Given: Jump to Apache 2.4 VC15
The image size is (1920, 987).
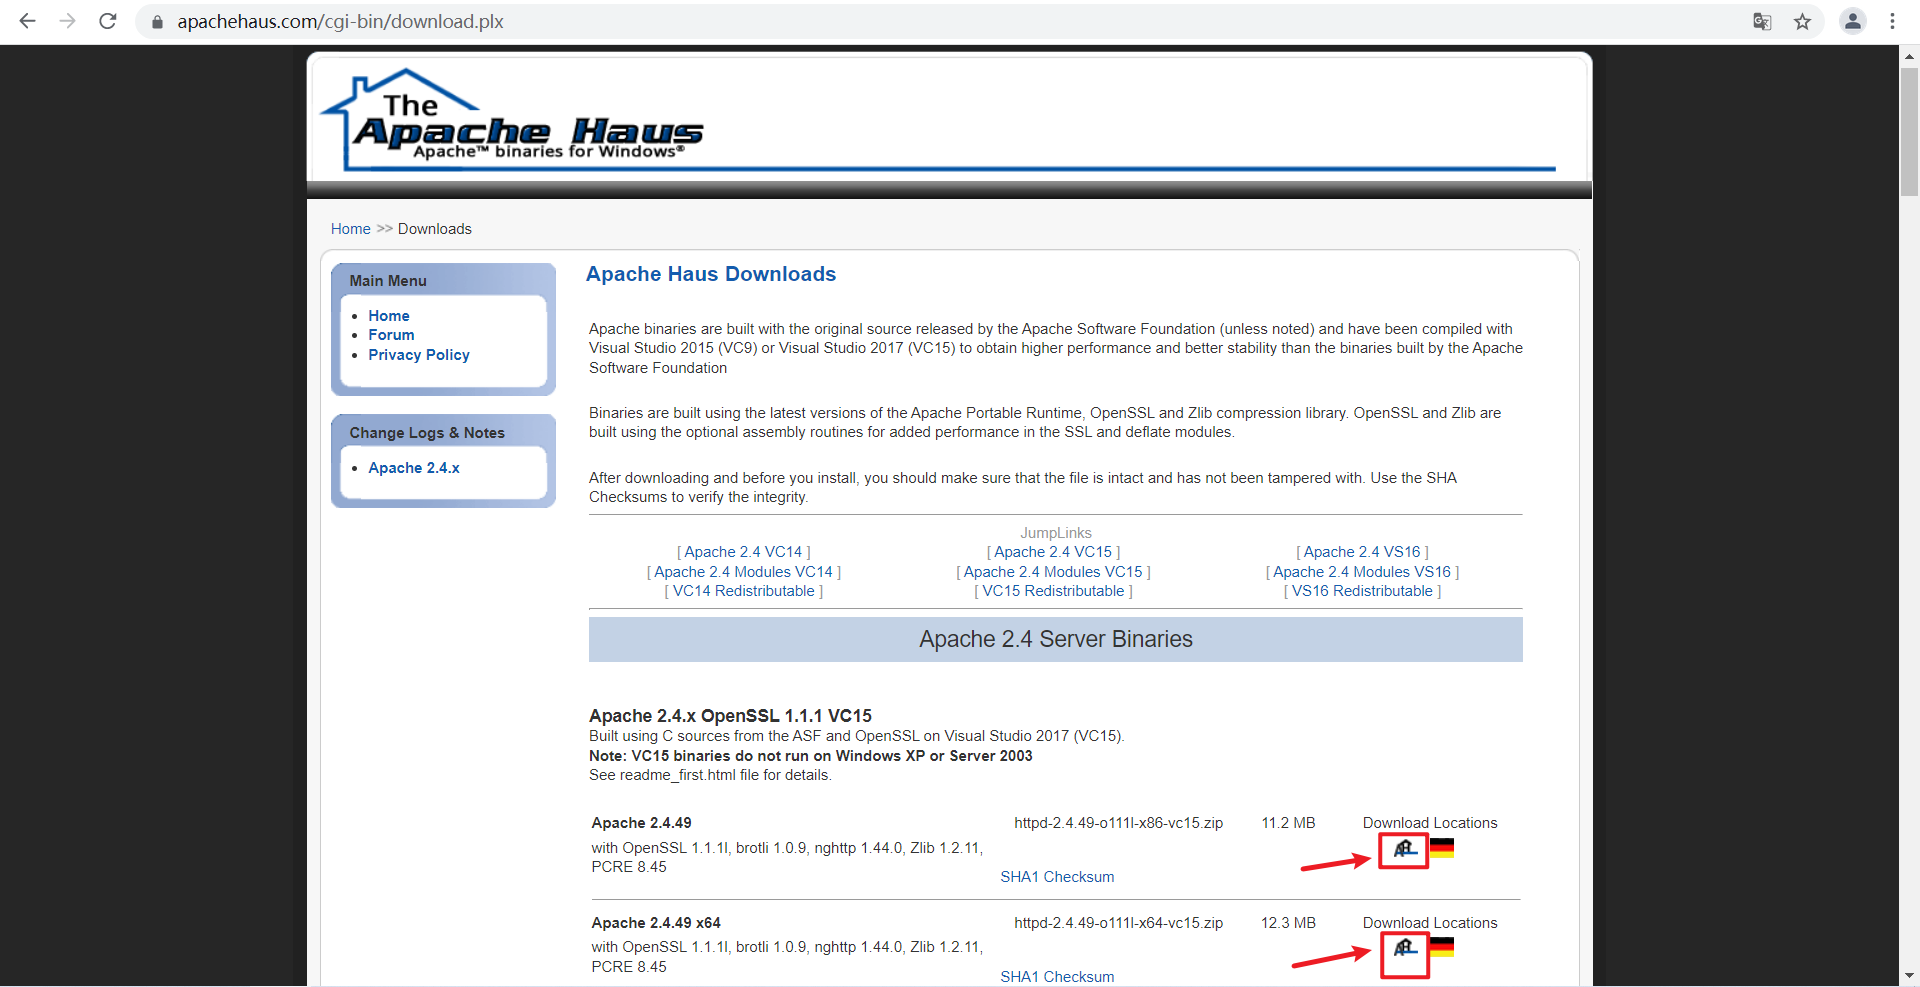Looking at the screenshot, I should pyautogui.click(x=1053, y=552).
